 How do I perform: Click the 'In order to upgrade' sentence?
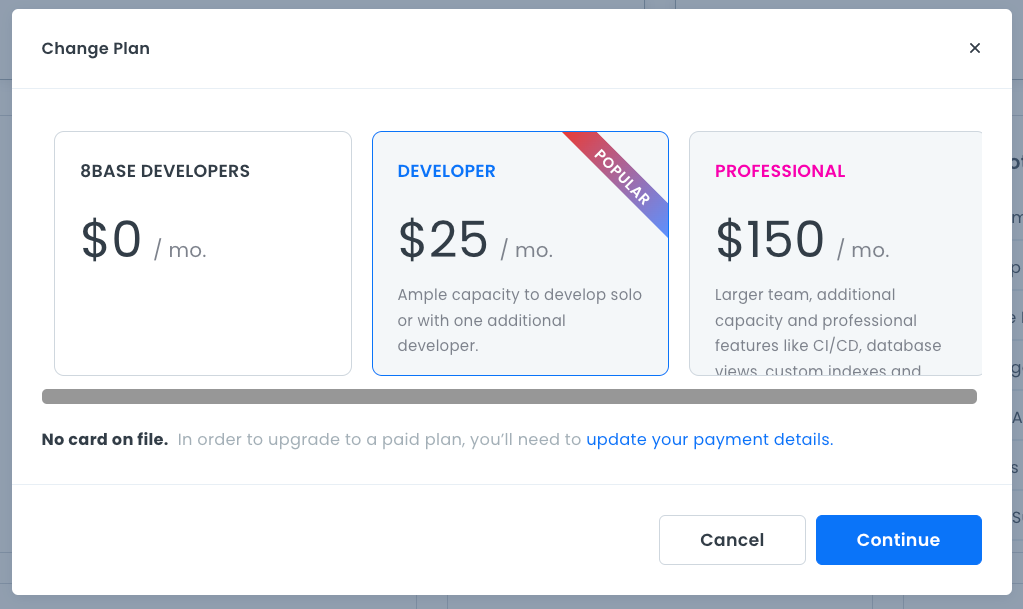point(379,440)
